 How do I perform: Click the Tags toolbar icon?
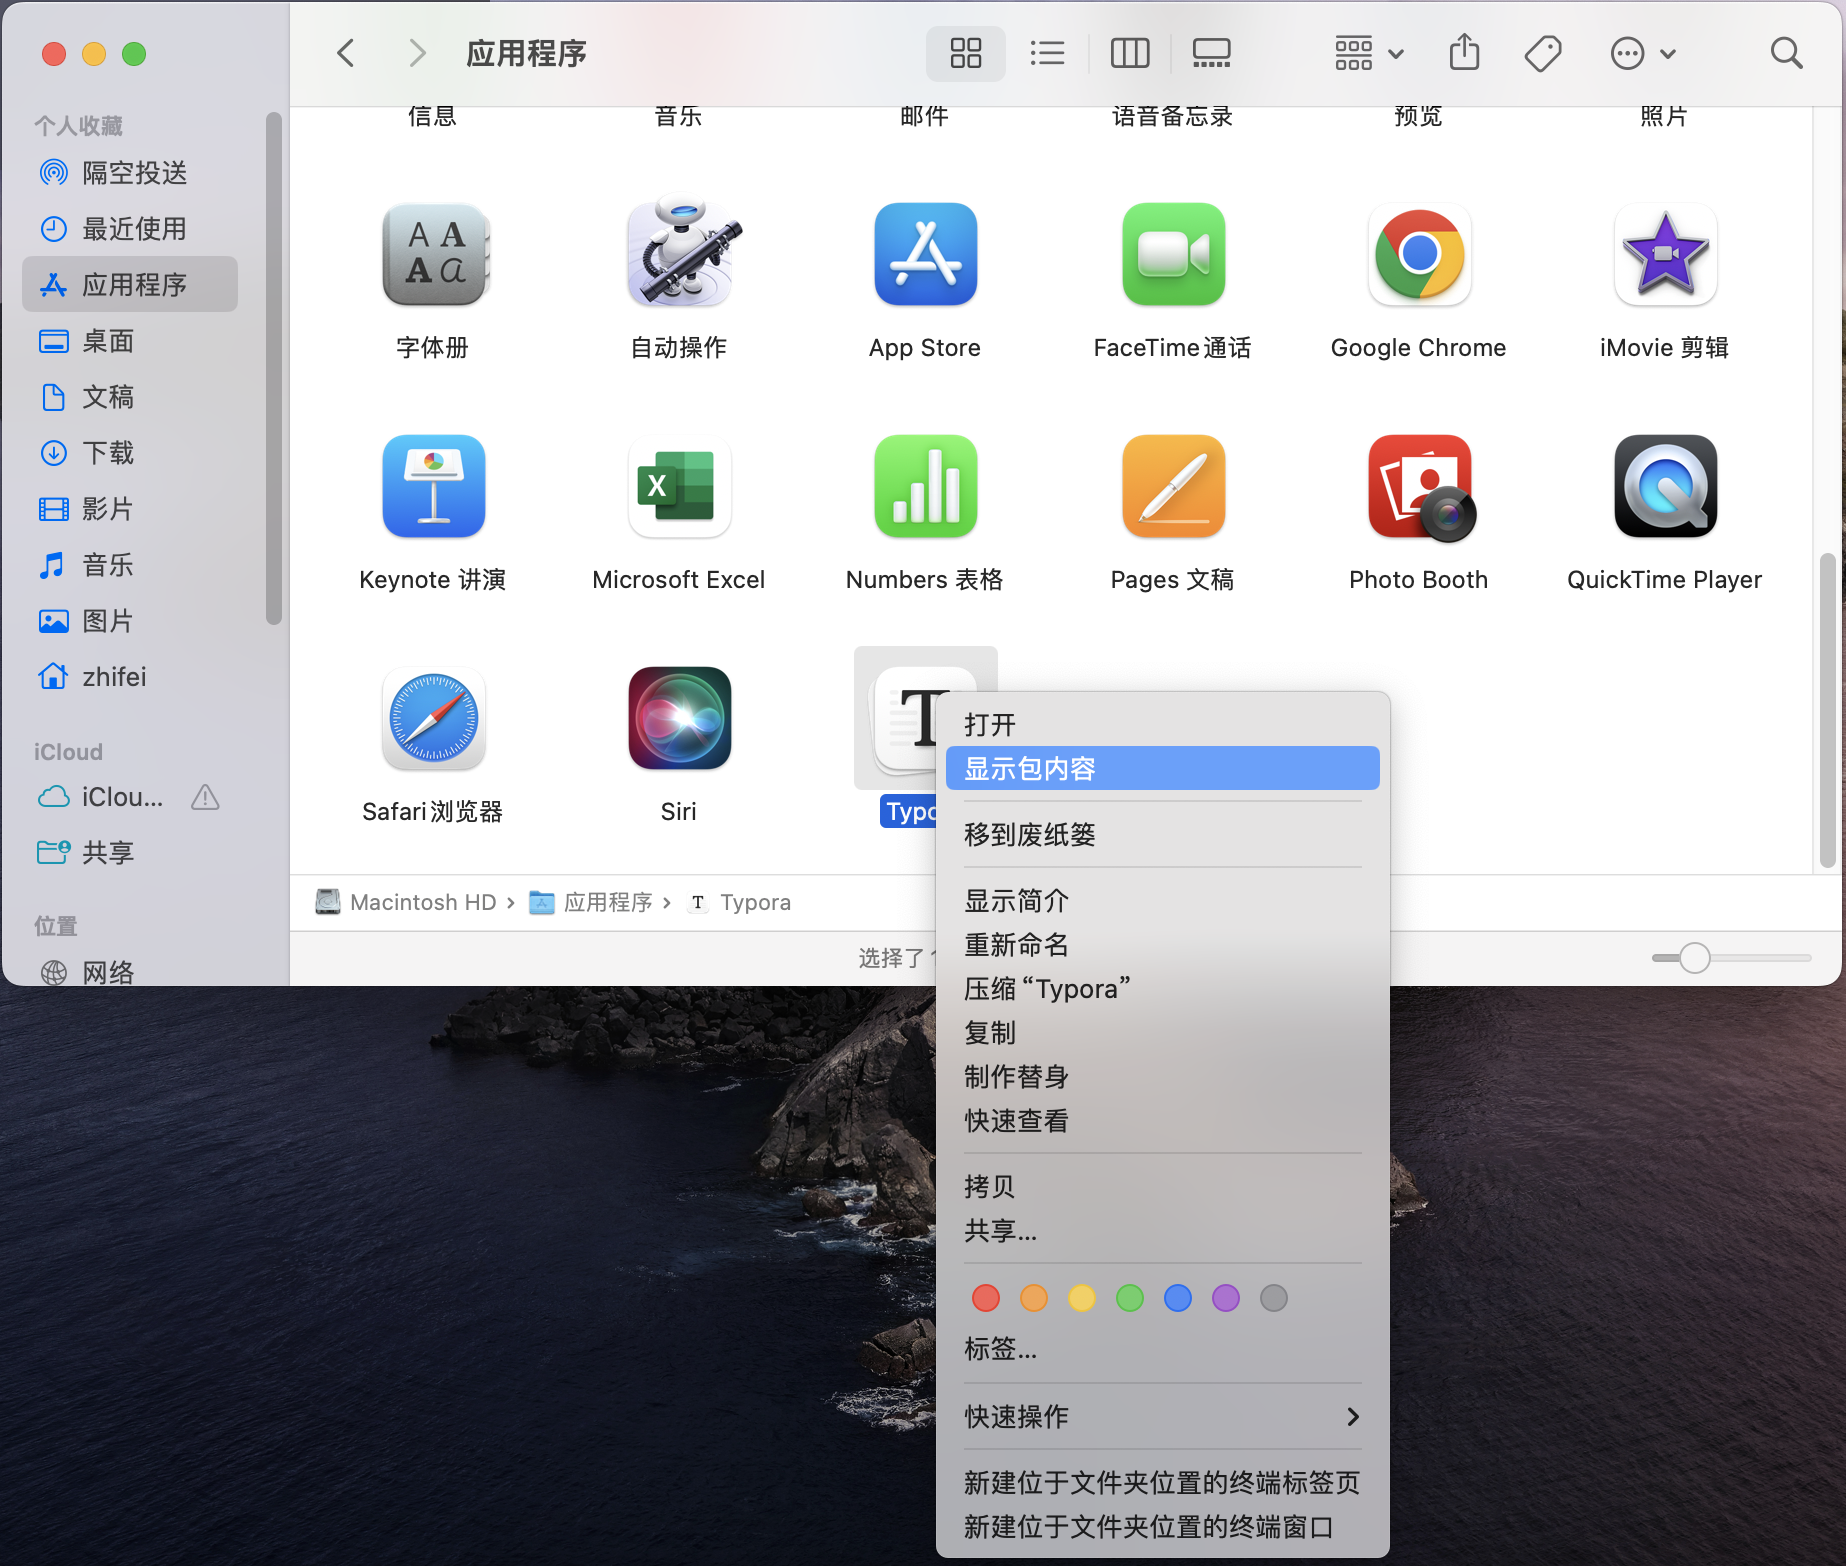pyautogui.click(x=1543, y=53)
